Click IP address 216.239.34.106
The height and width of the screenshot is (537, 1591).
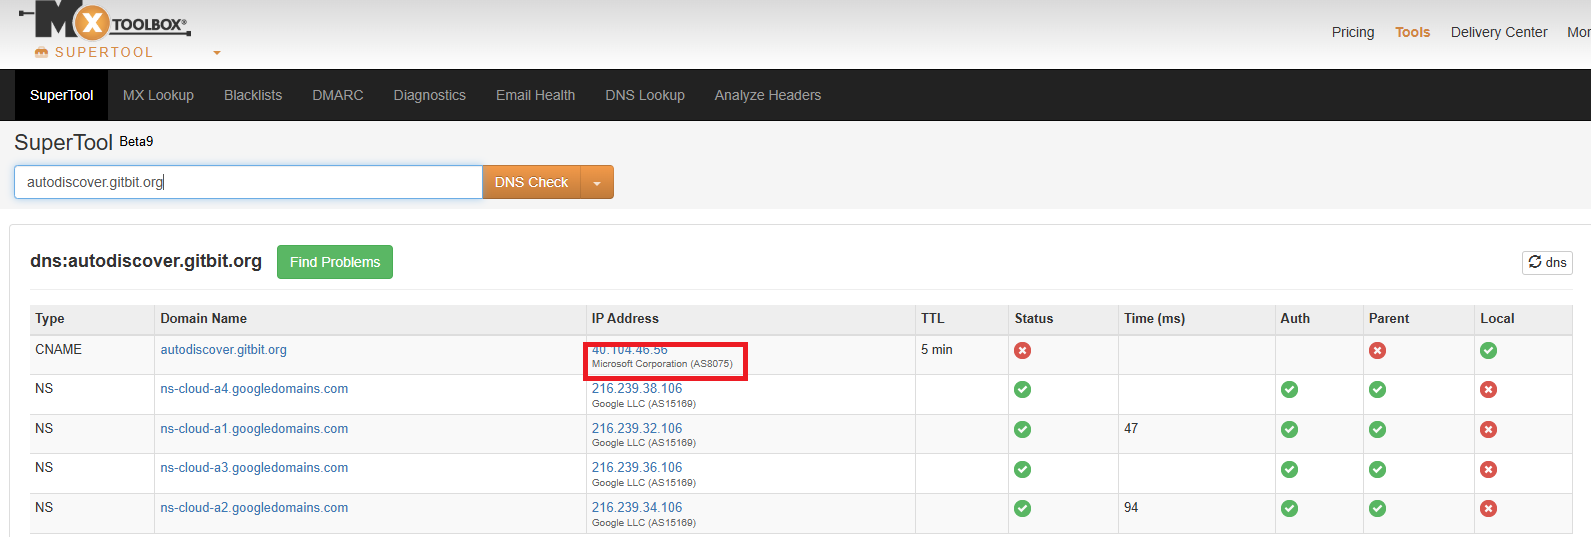(637, 507)
